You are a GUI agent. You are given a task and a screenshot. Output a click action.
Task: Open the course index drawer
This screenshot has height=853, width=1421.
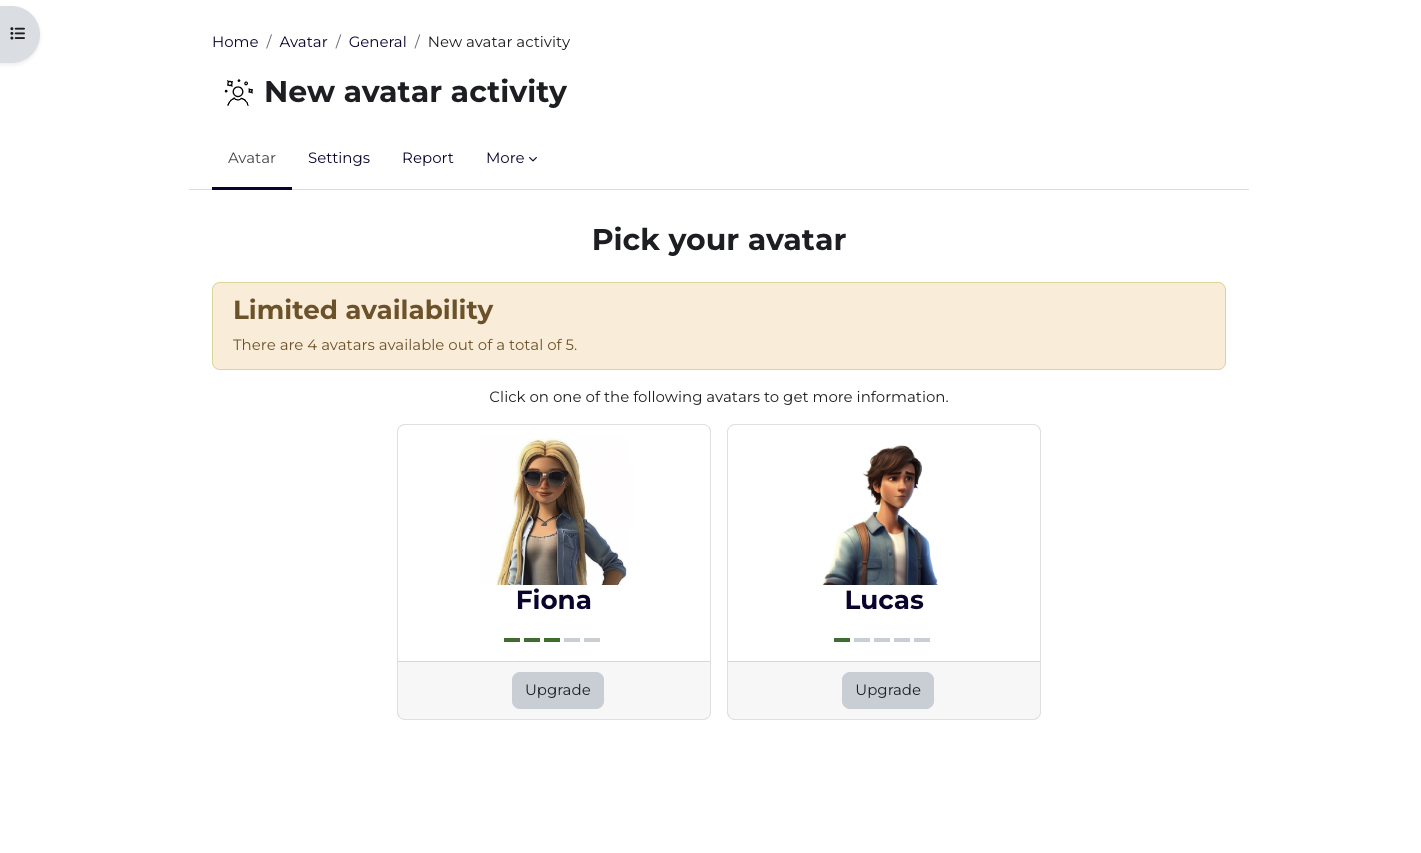click(18, 33)
